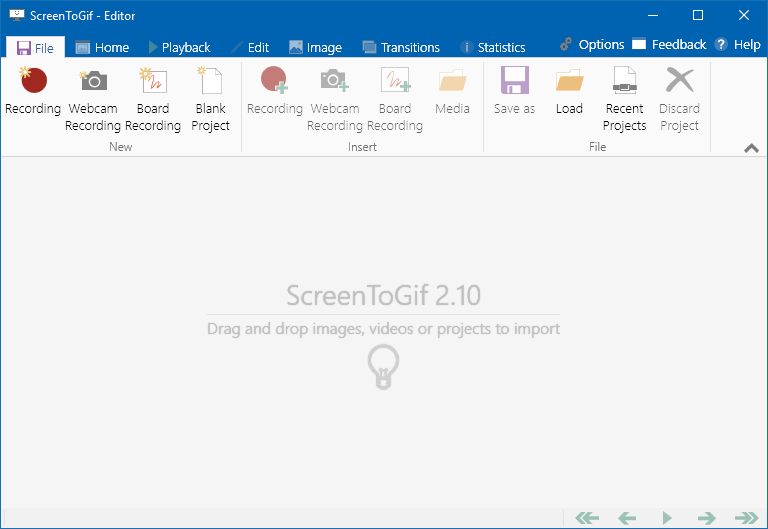Collapse the ribbon with the chevron
This screenshot has height=529, width=768.
751,148
